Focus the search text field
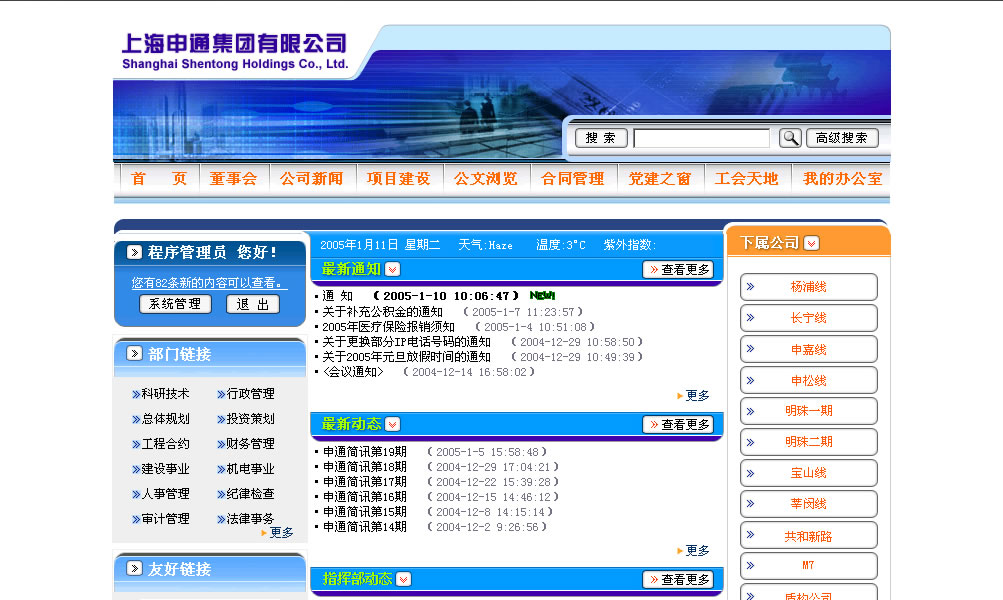1003x600 pixels. point(701,138)
